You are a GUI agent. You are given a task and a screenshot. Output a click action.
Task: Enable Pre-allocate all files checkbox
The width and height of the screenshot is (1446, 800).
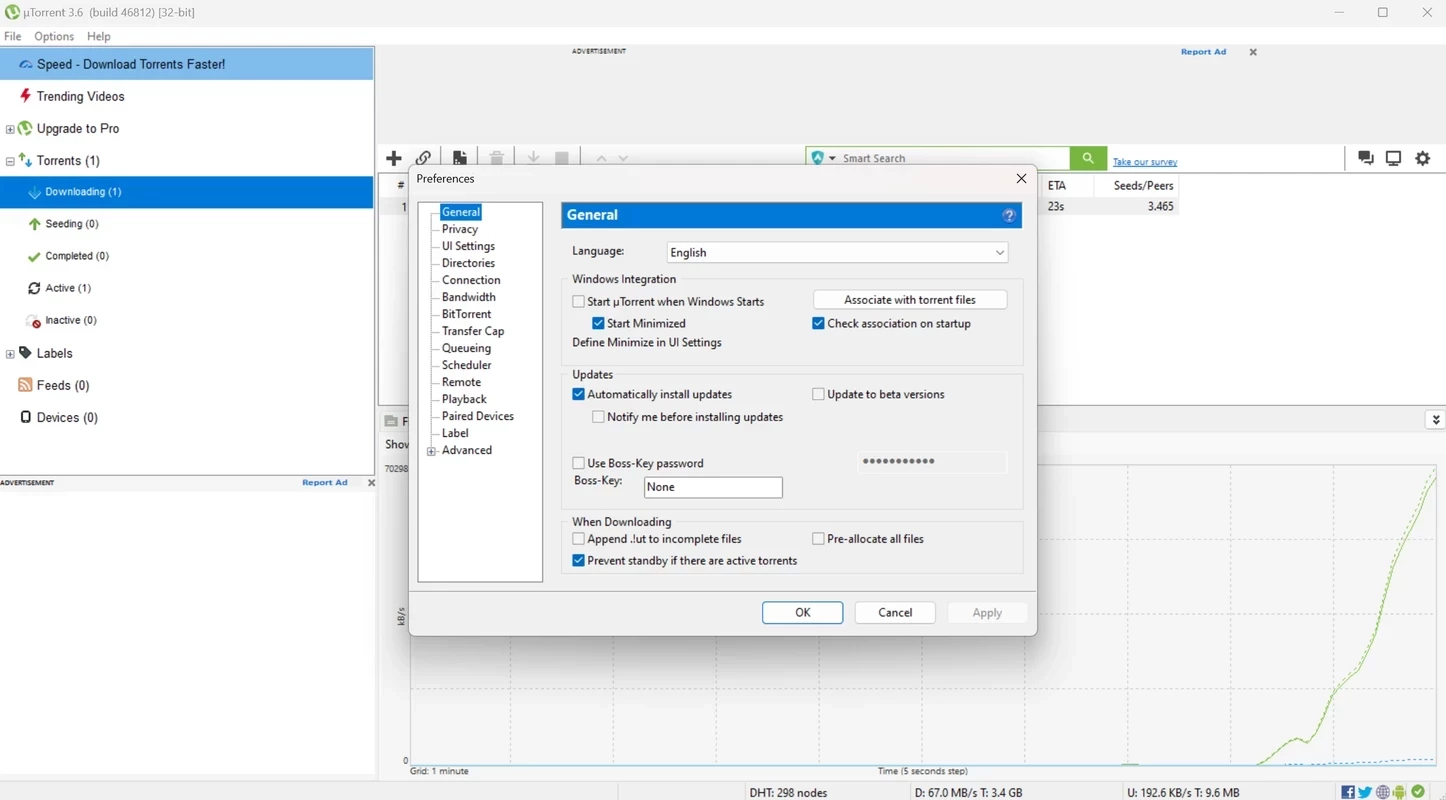click(819, 538)
